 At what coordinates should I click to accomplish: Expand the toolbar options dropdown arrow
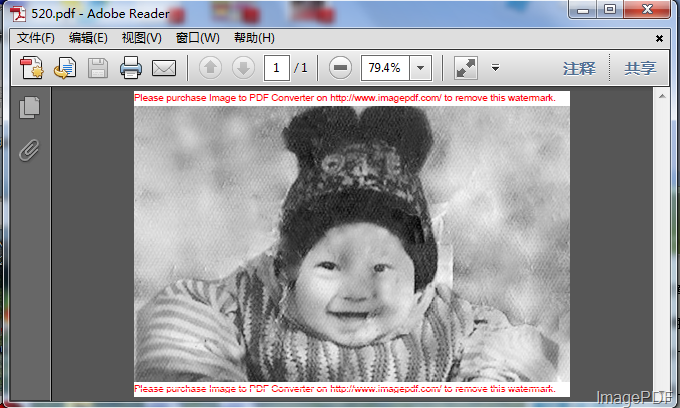[495, 68]
